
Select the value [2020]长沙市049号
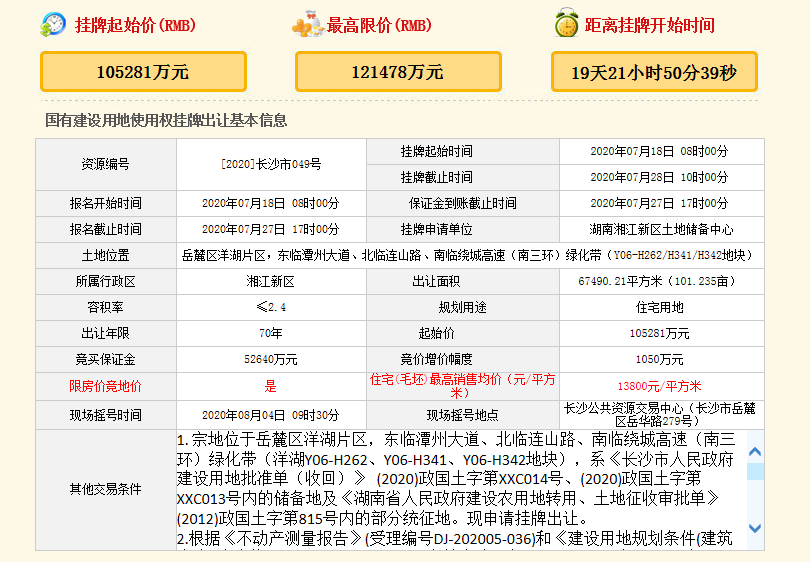click(271, 164)
